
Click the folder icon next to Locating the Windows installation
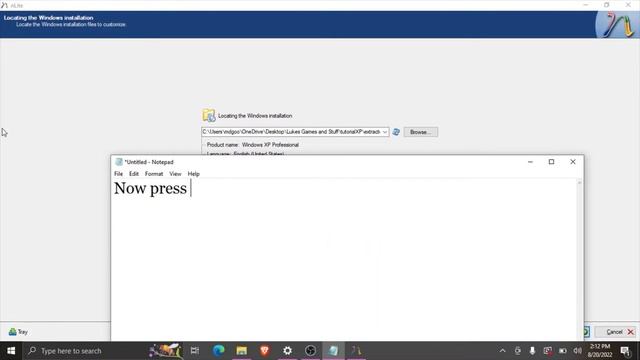209,116
